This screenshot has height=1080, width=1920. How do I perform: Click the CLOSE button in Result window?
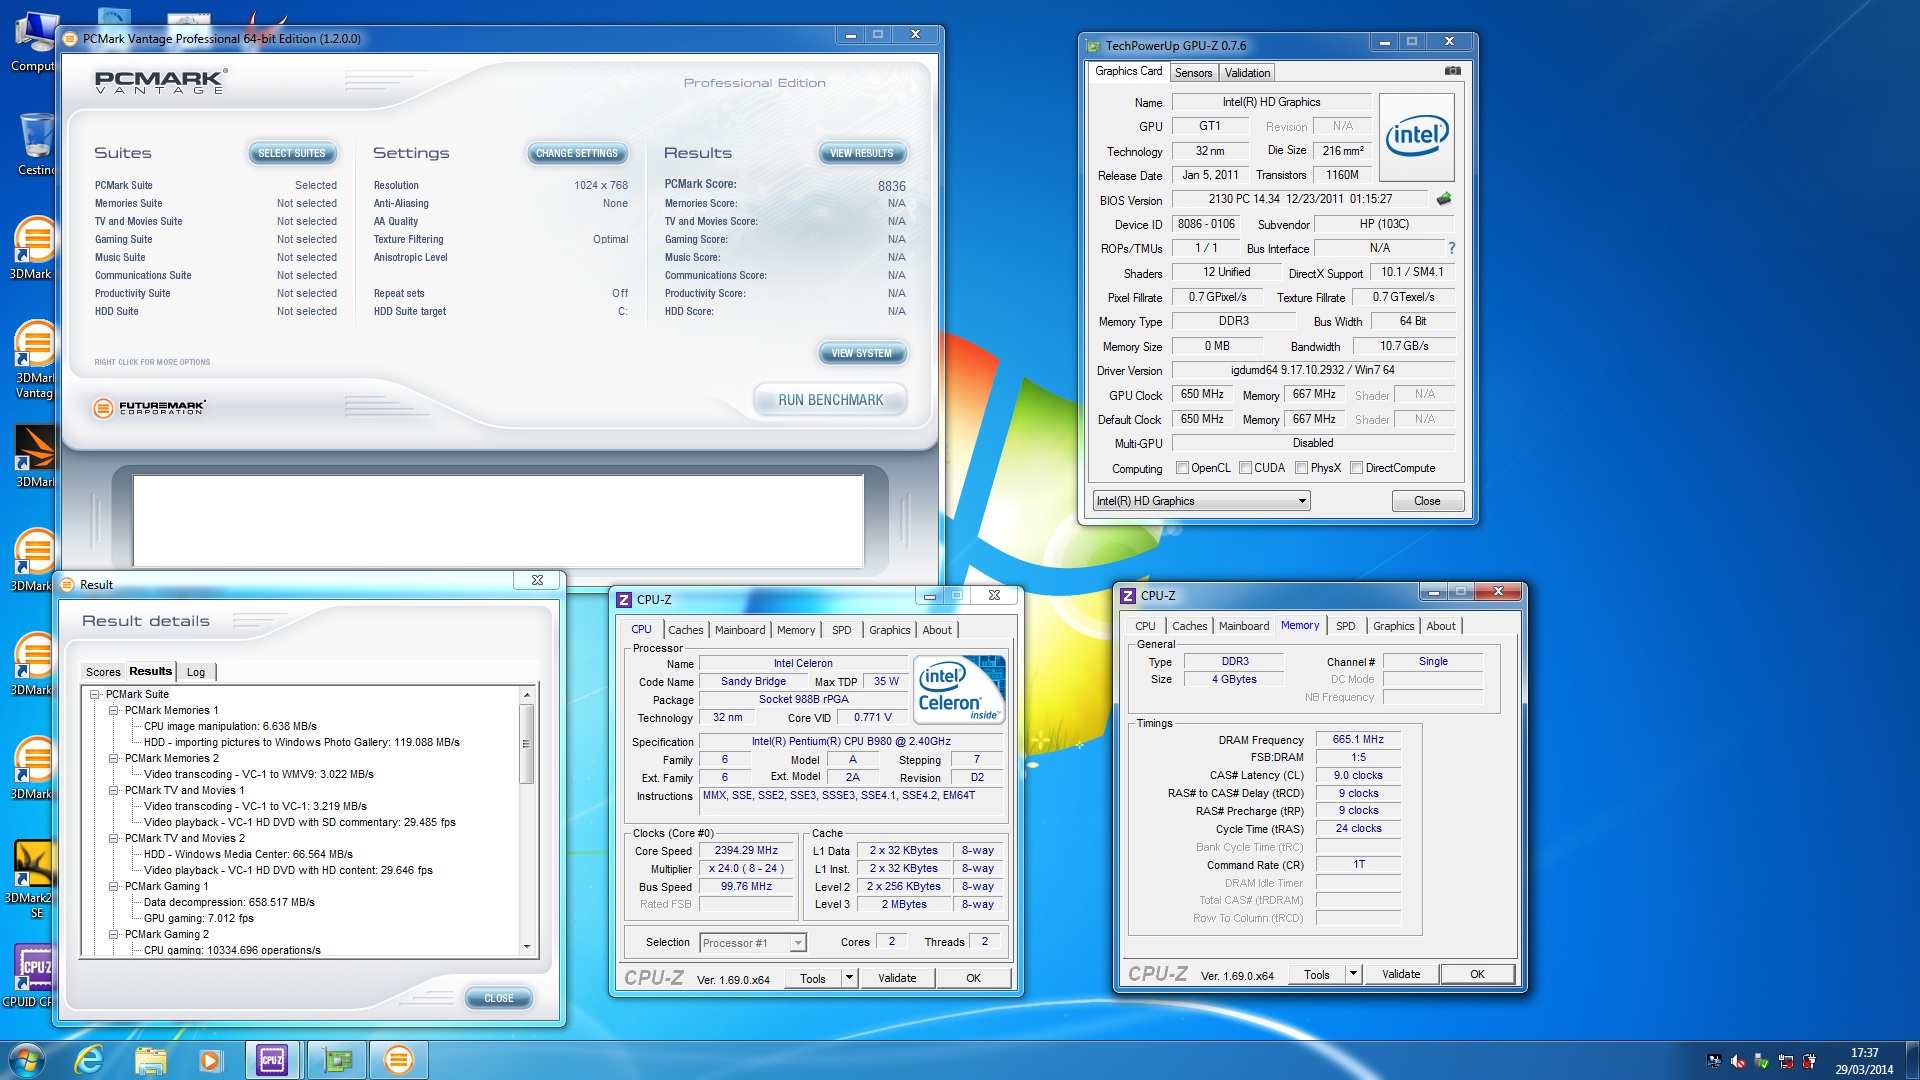(498, 998)
